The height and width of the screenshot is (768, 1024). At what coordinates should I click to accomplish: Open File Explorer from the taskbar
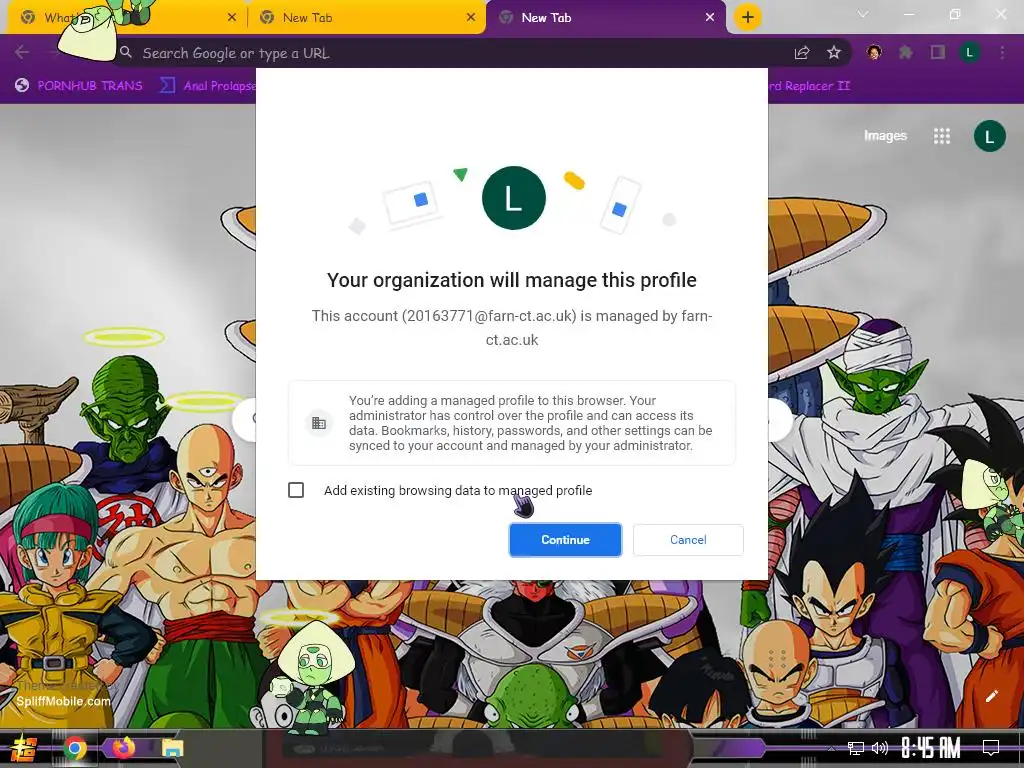point(172,748)
